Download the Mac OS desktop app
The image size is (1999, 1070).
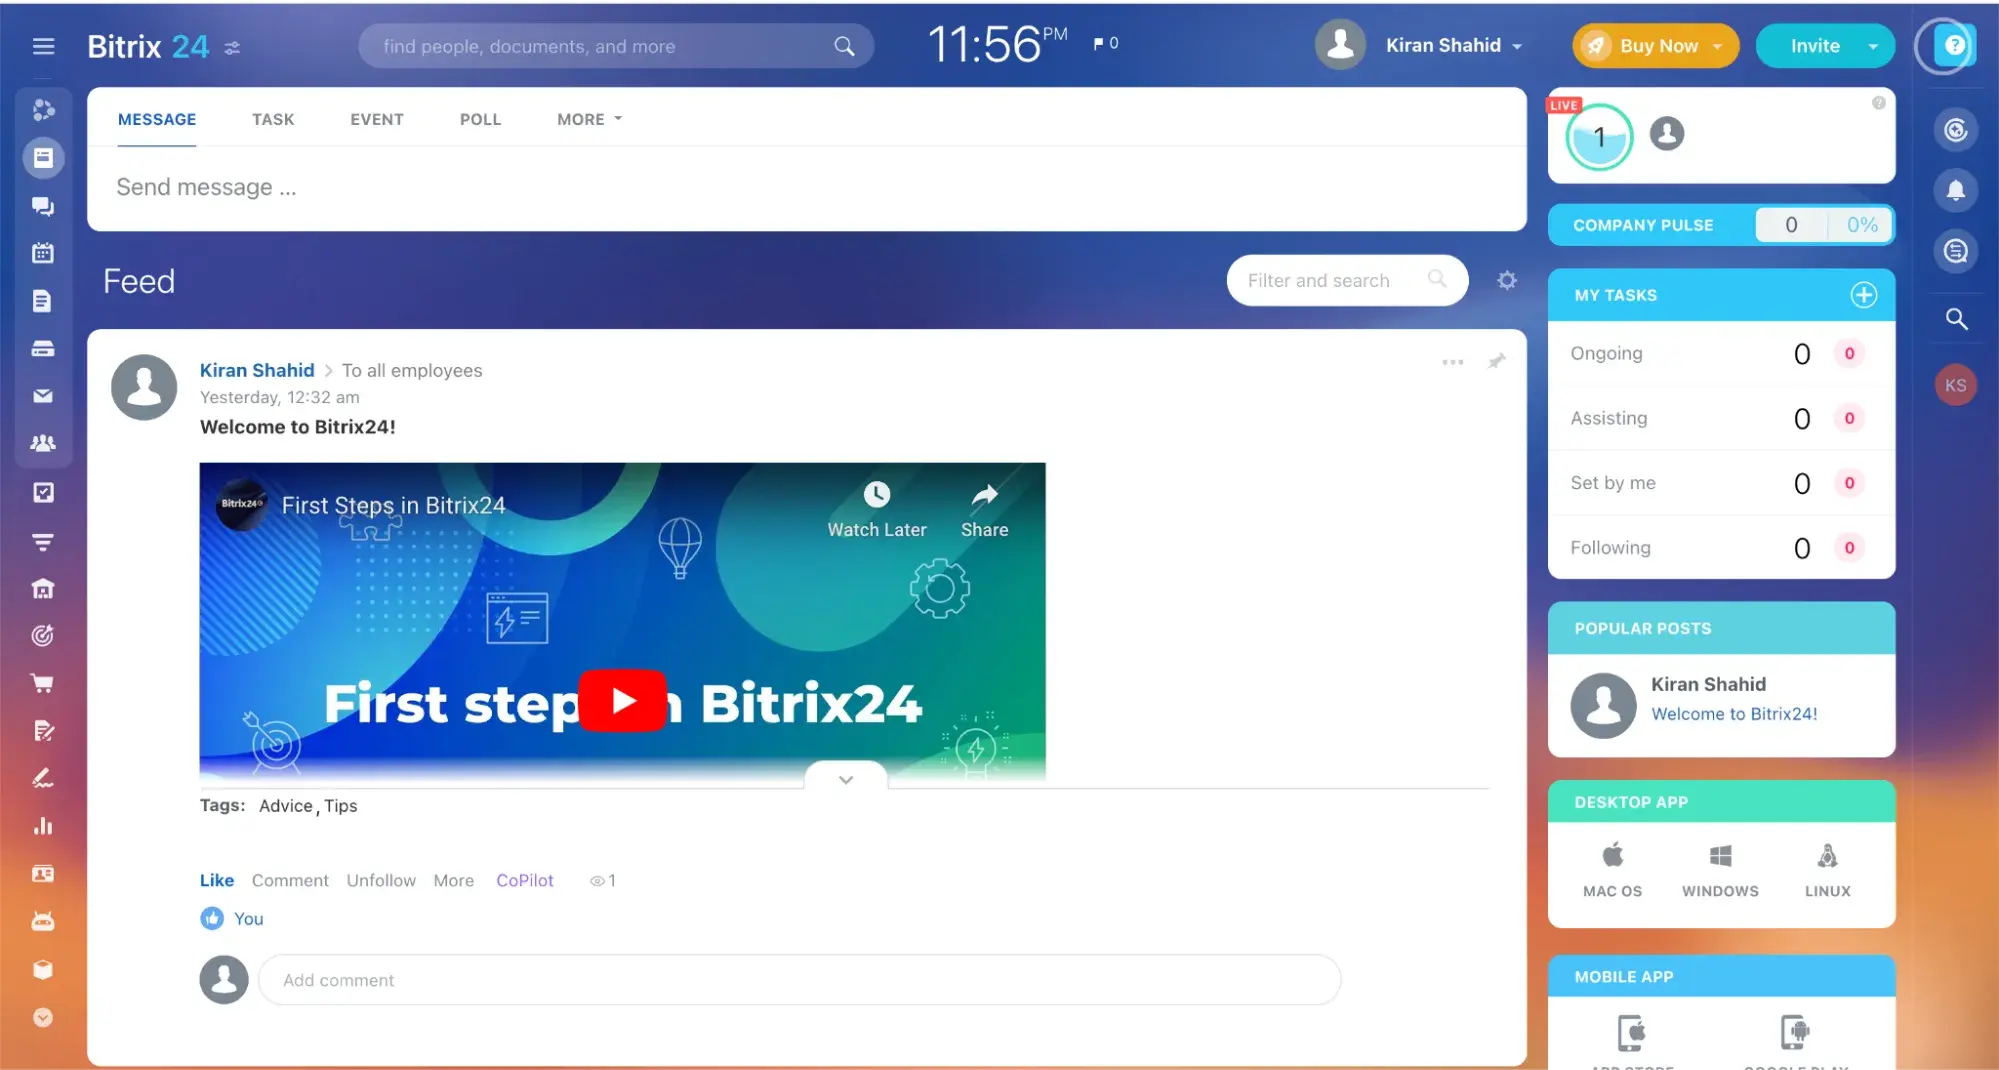1612,871
